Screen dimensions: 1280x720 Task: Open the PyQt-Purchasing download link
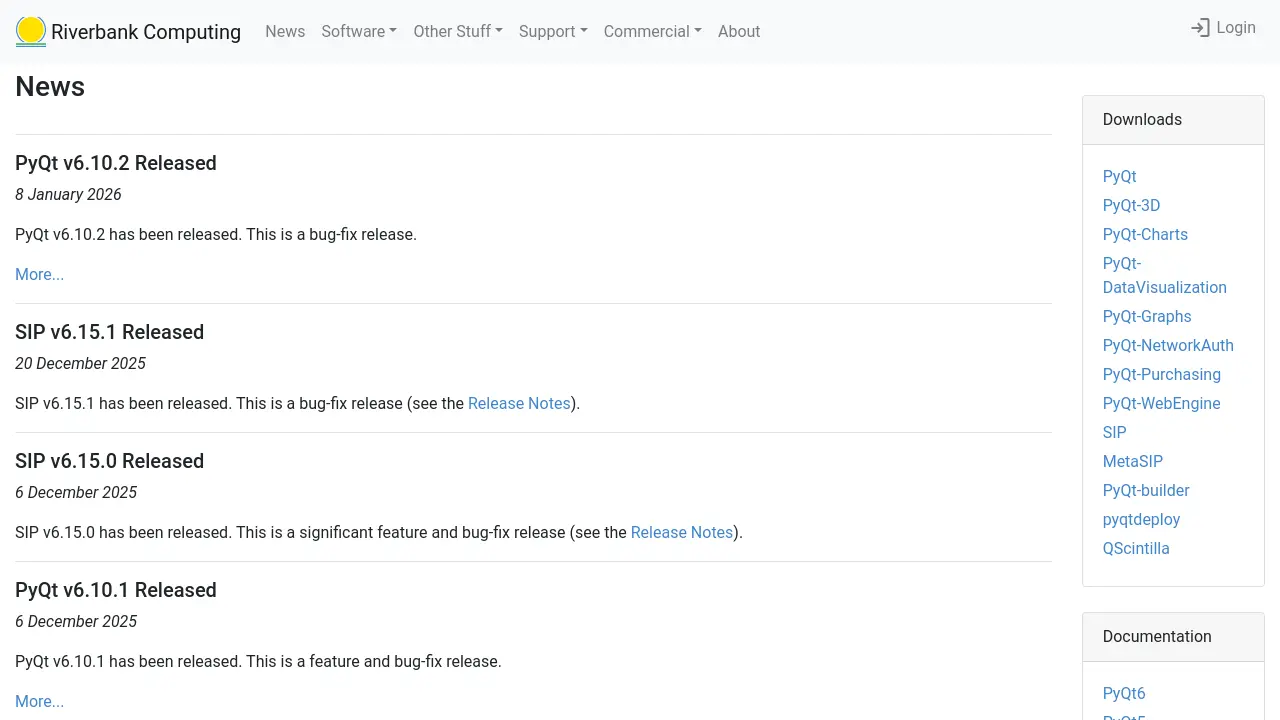click(1162, 374)
